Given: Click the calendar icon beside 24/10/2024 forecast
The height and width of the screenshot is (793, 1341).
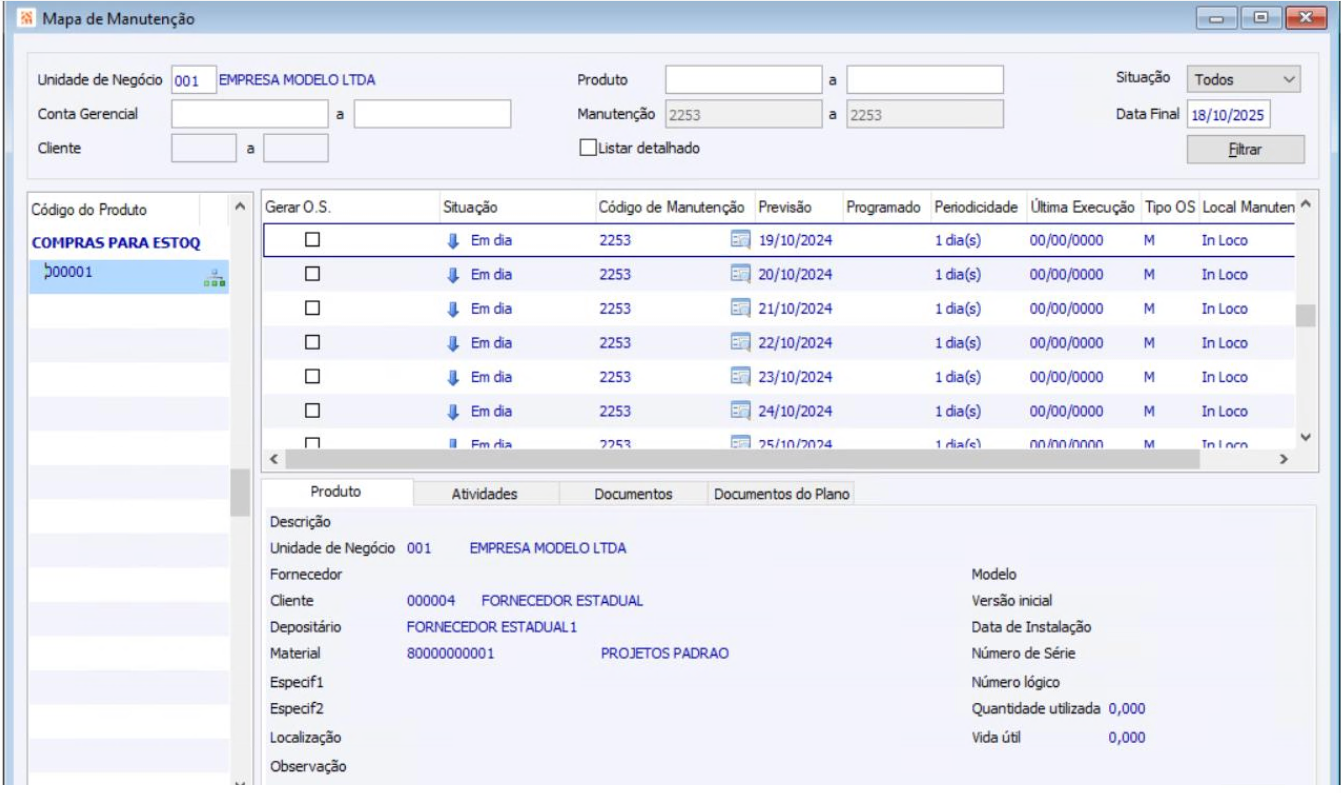Looking at the screenshot, I should tap(740, 411).
